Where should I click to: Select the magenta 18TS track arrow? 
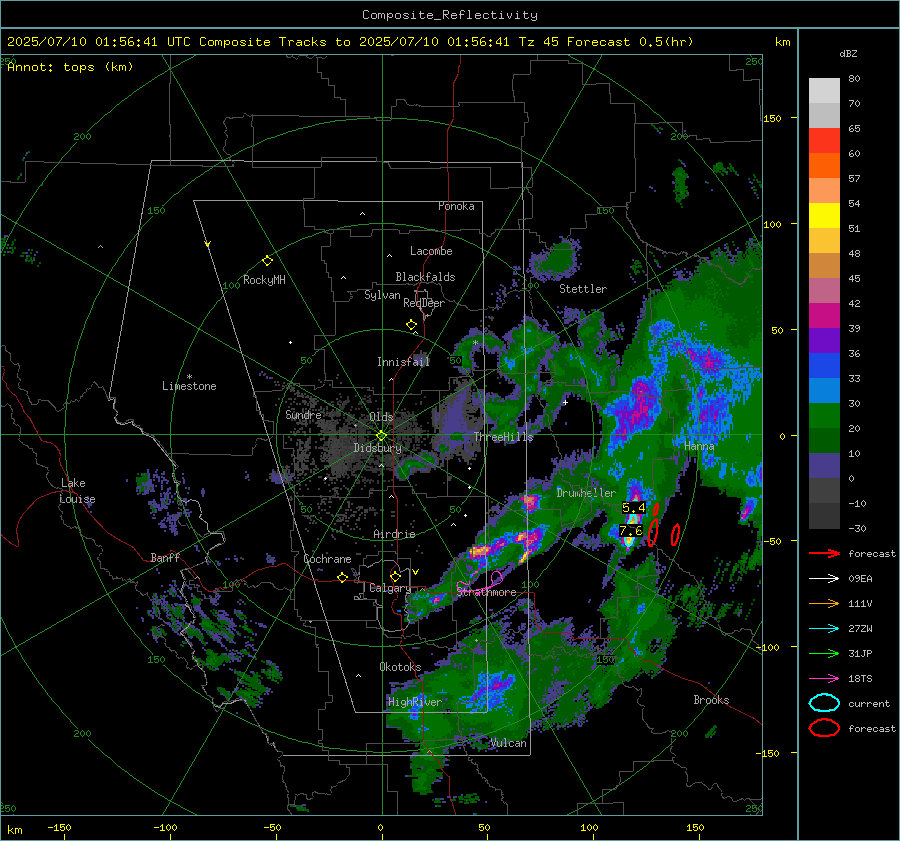tap(824, 679)
